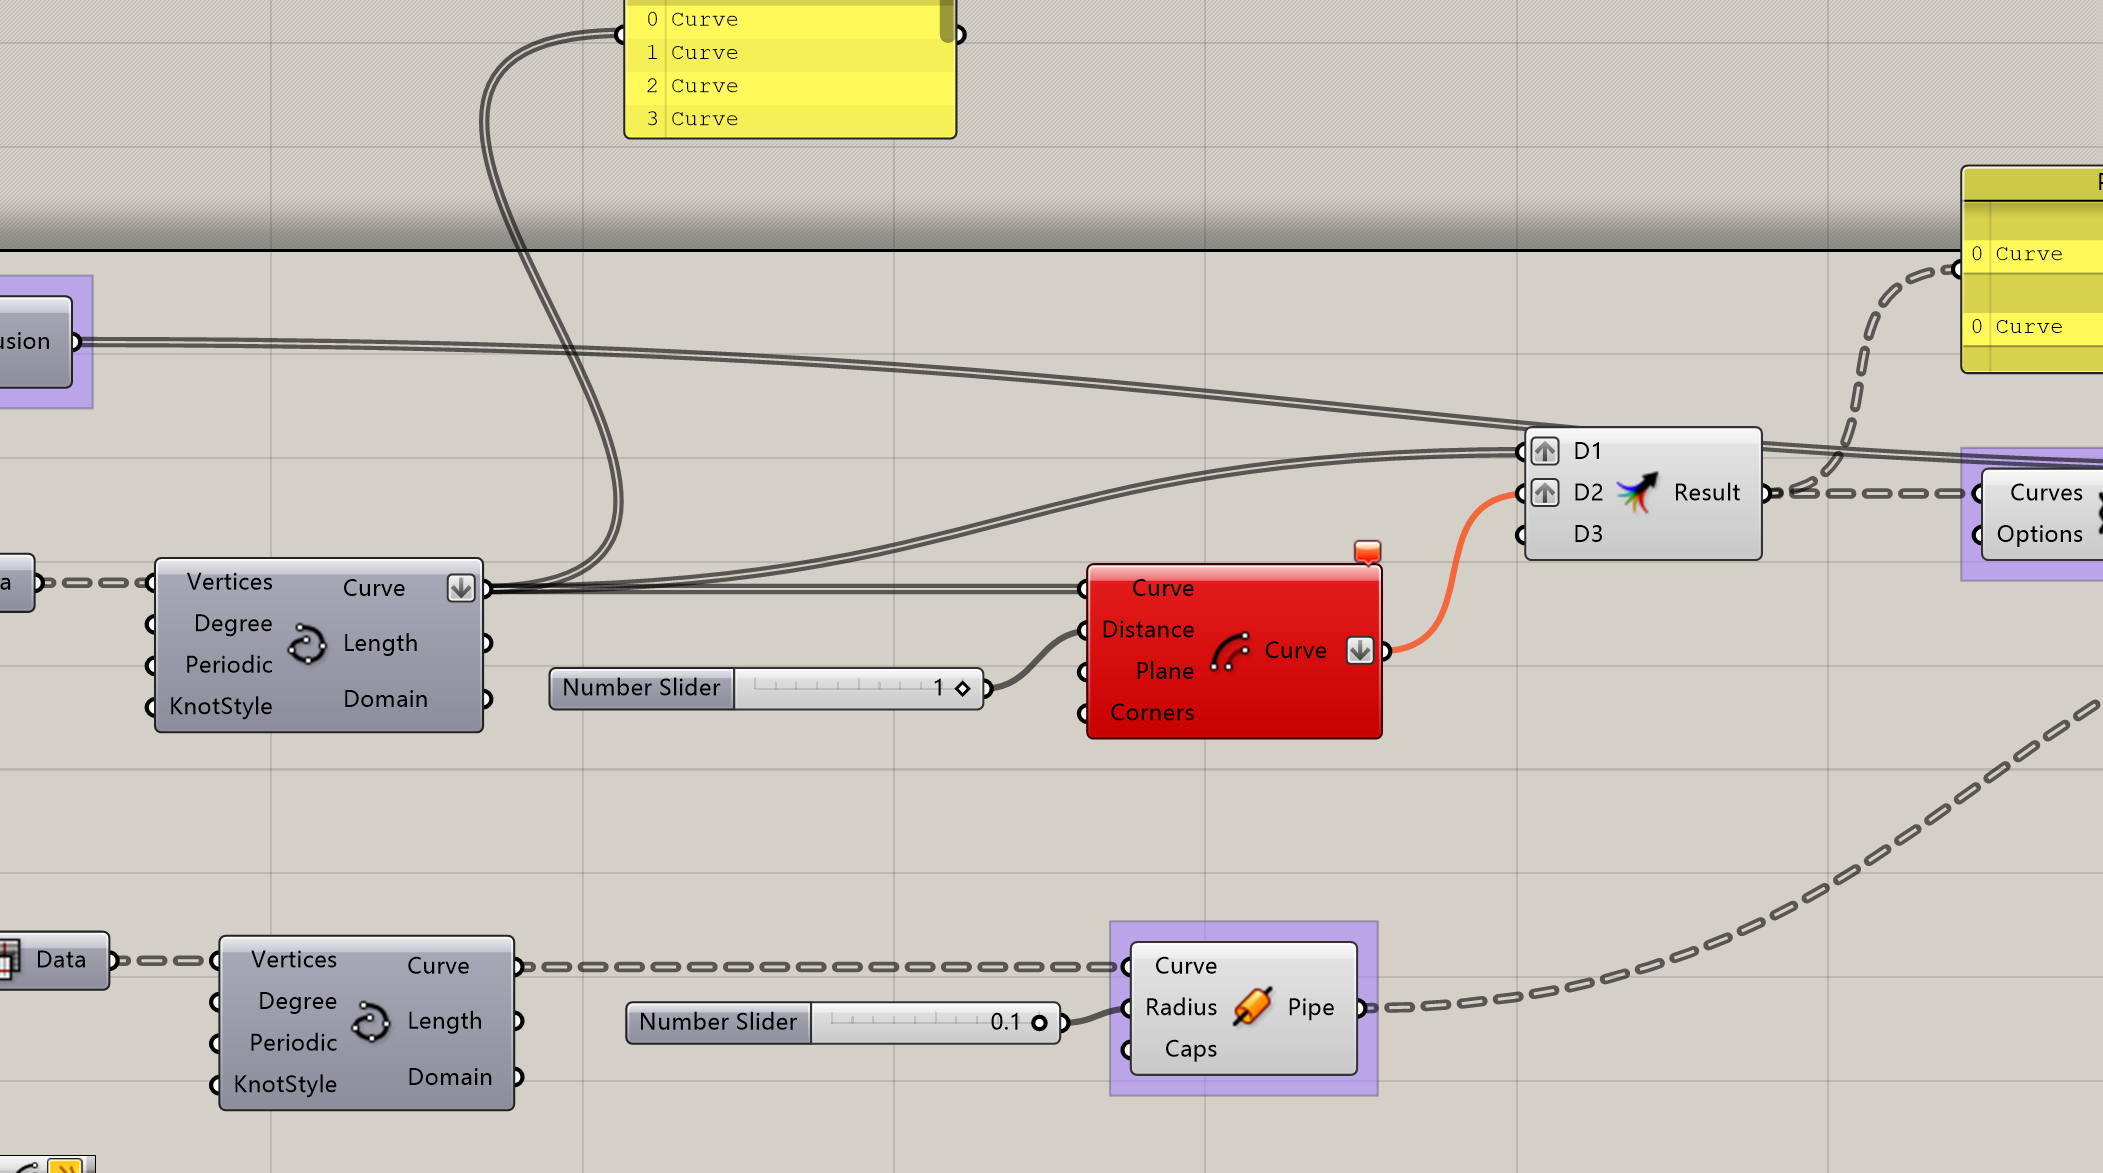Image resolution: width=2103 pixels, height=1173 pixels.
Task: Click the red error balloon on Offset component
Action: tap(1367, 551)
